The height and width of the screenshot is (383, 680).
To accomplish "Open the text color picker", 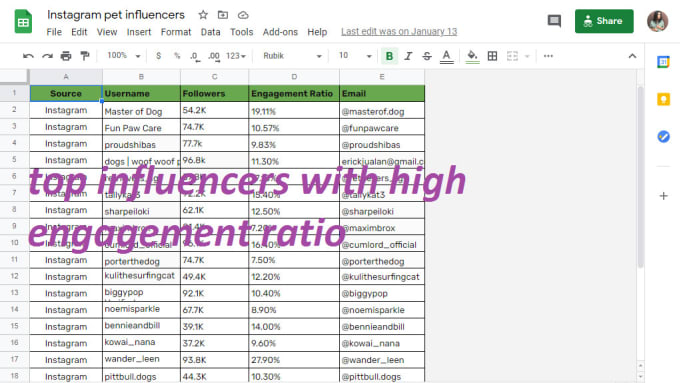I will 446,56.
